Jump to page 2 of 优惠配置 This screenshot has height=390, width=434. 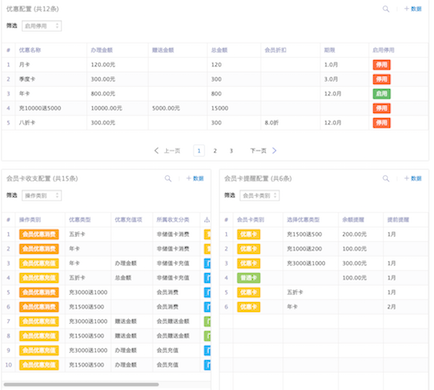point(215,151)
